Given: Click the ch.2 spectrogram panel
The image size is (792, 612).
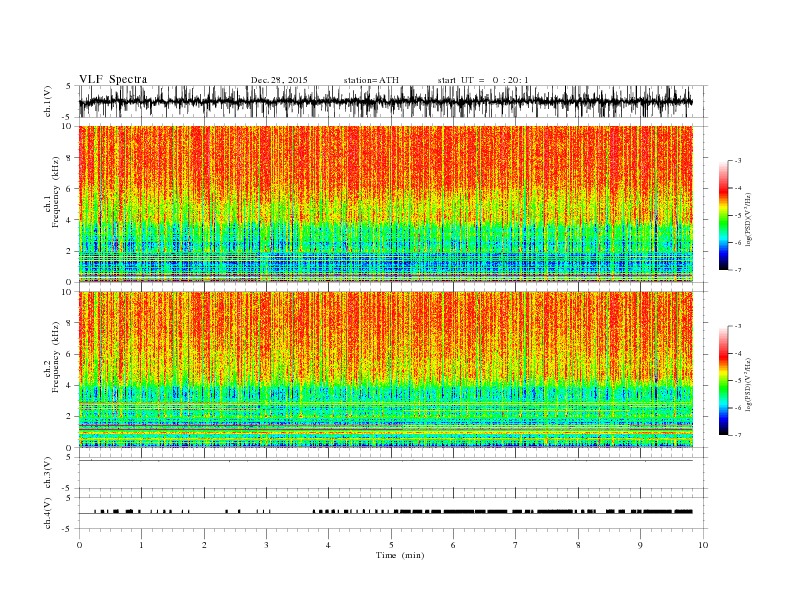Looking at the screenshot, I should 386,370.
